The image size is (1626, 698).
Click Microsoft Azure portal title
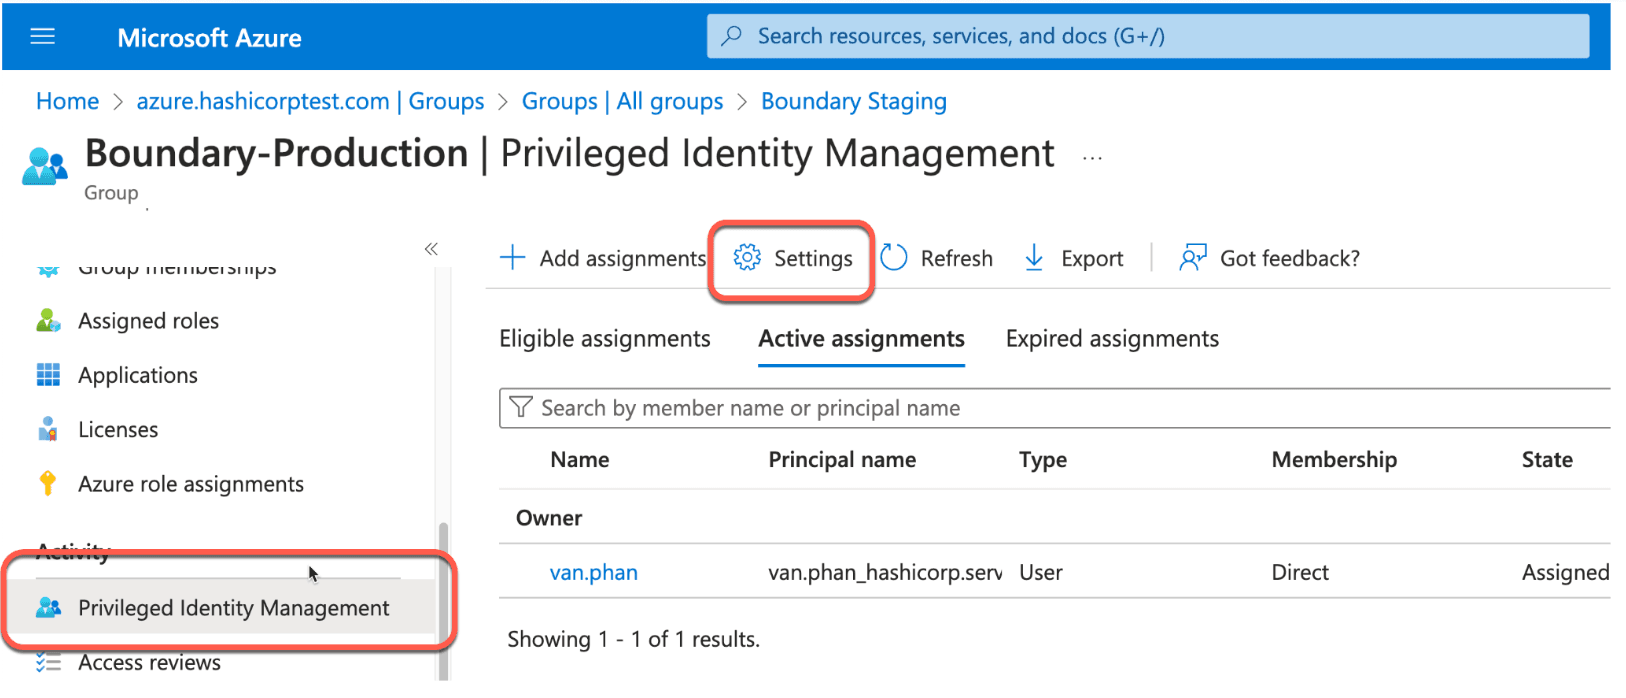point(209,38)
